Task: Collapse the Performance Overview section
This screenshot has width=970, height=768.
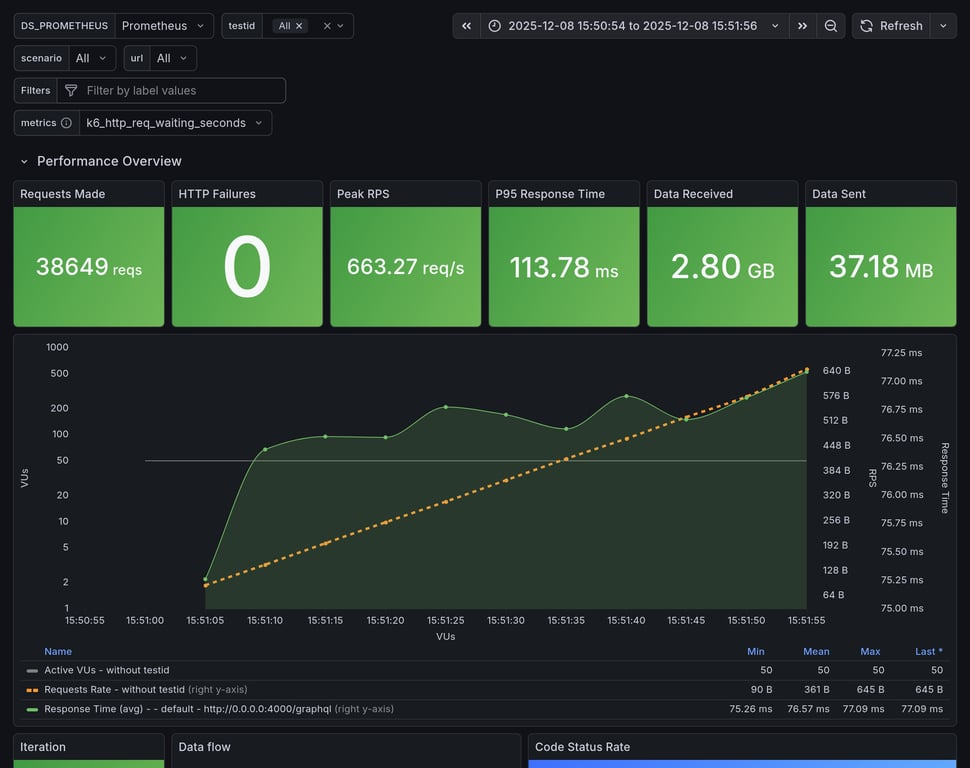Action: point(24,160)
